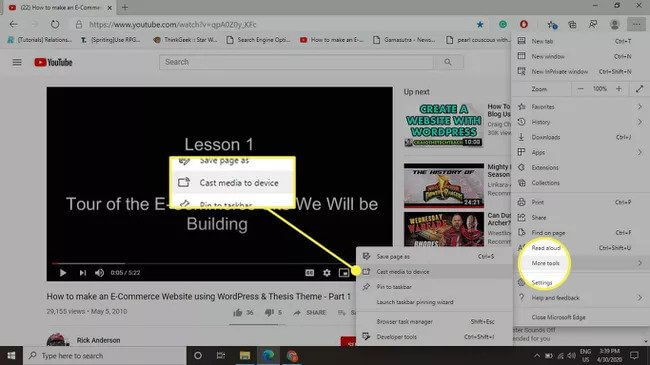Open the Create a Website with WordPress thumbnail

point(444,124)
